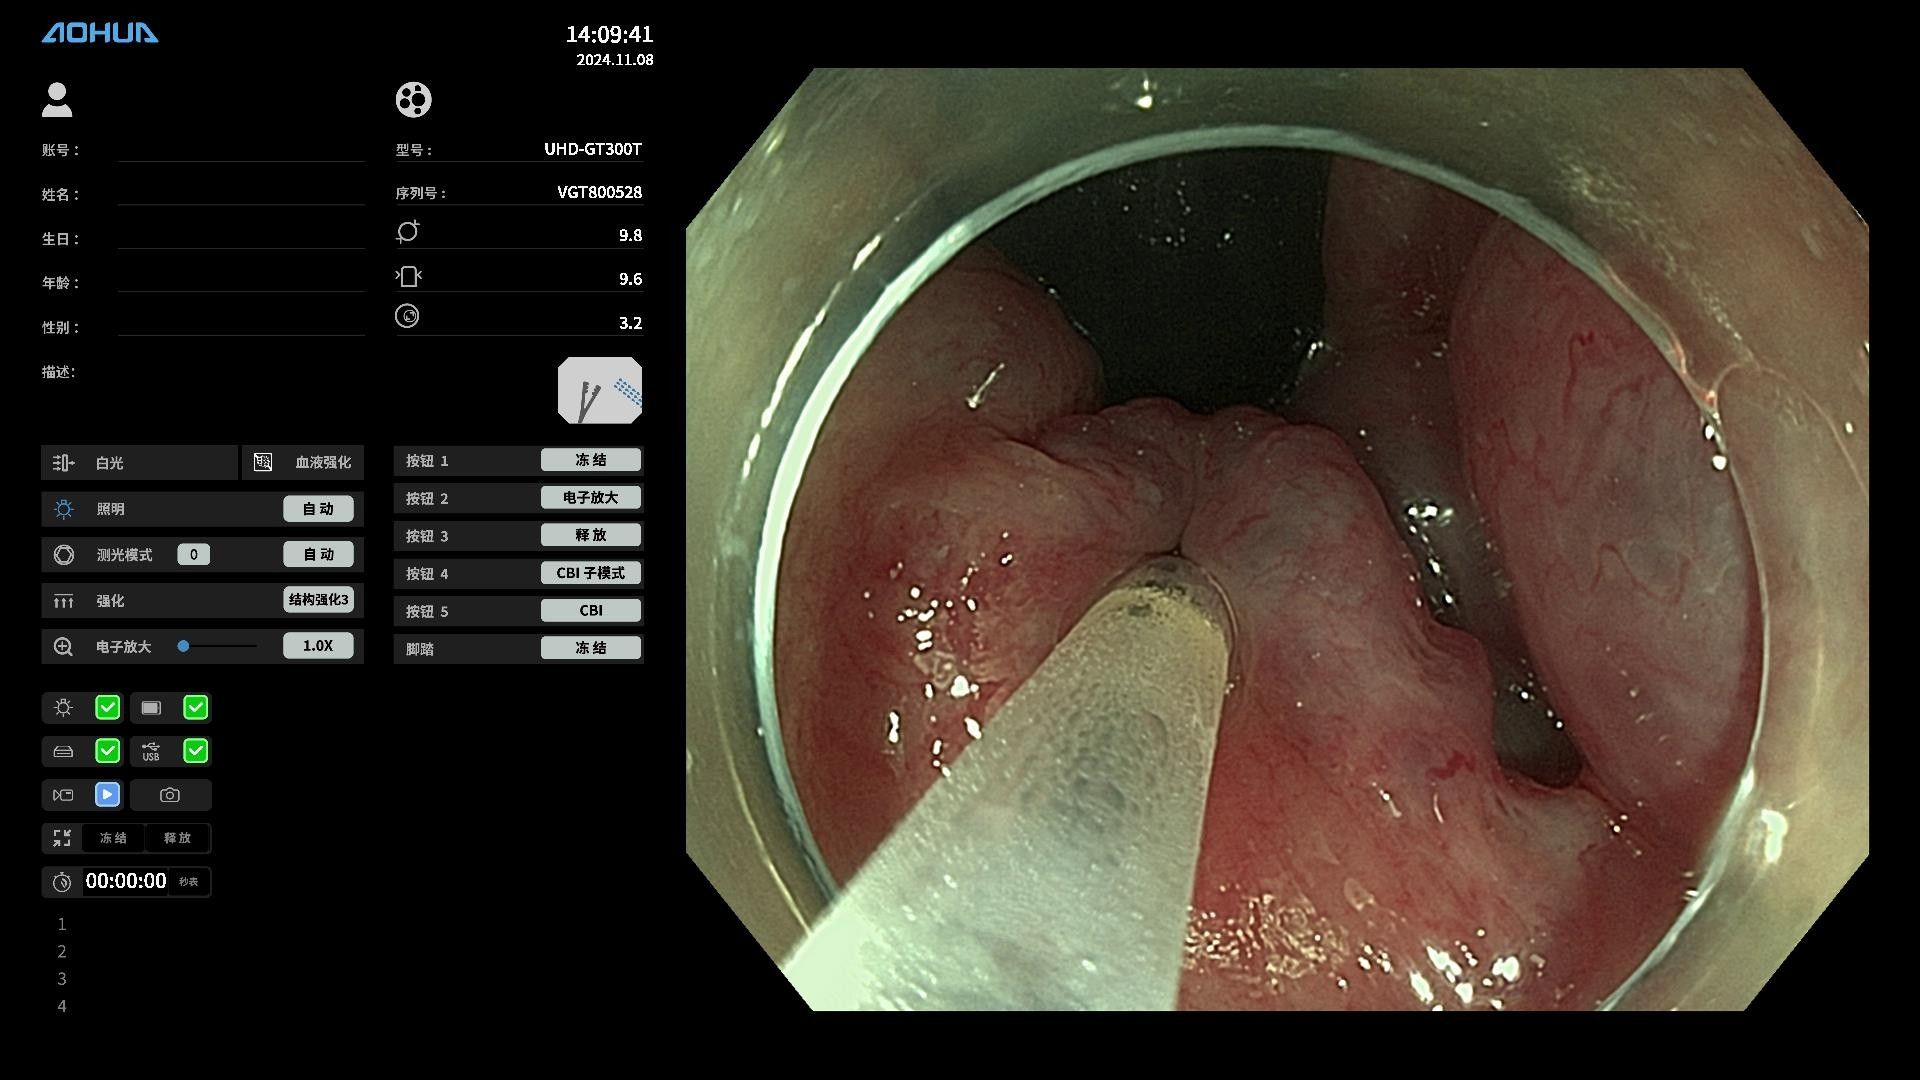Image resolution: width=1920 pixels, height=1080 pixels.
Task: Click the camera snapshot icon
Action: (x=170, y=795)
